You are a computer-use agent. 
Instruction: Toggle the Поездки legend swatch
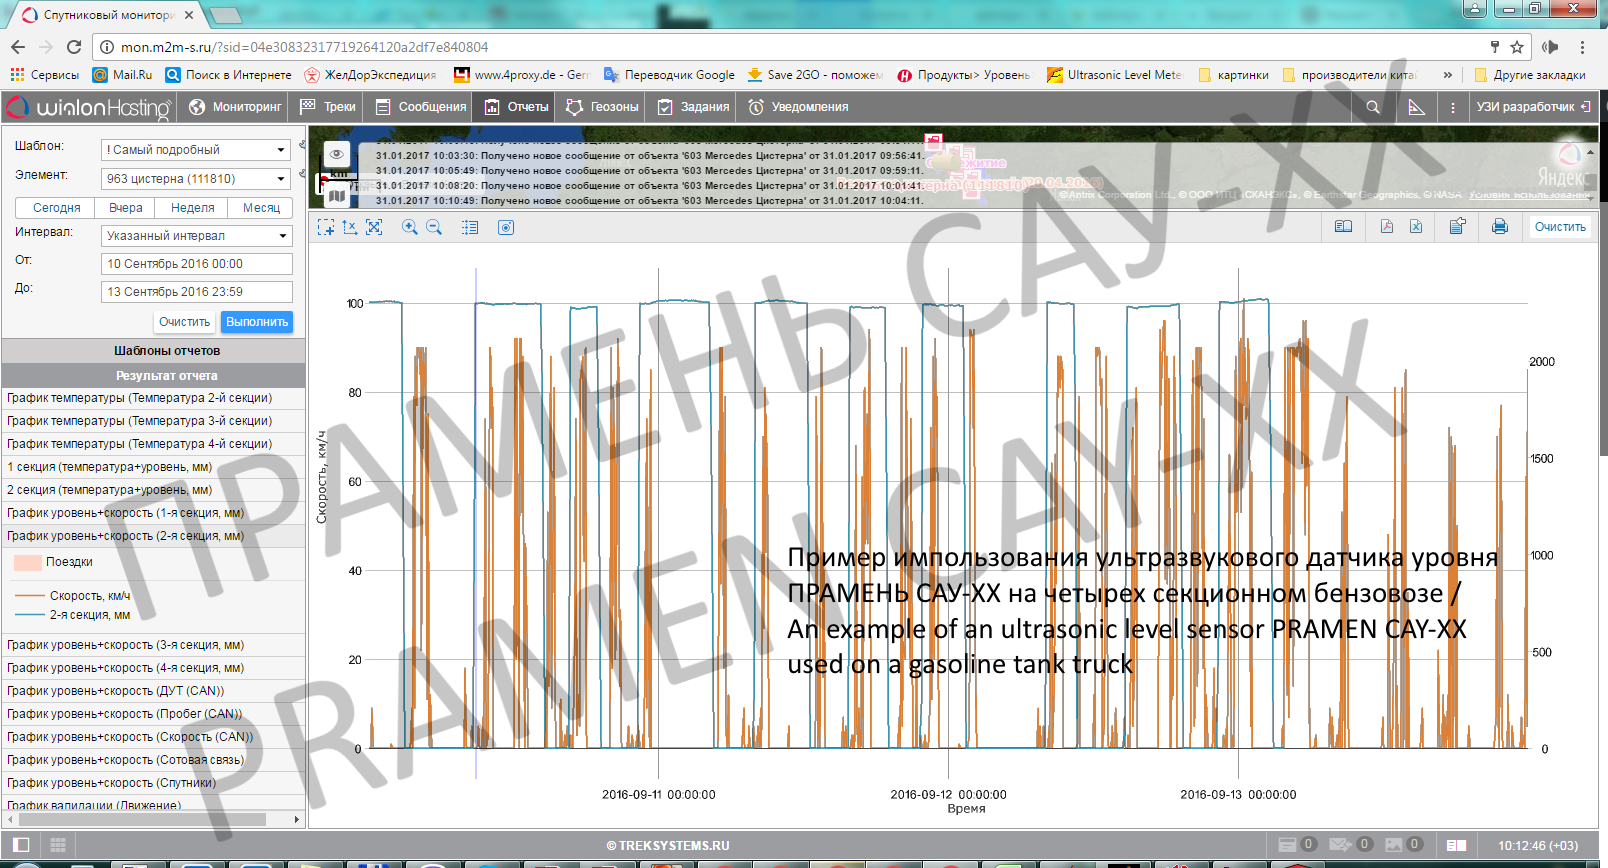(28, 563)
